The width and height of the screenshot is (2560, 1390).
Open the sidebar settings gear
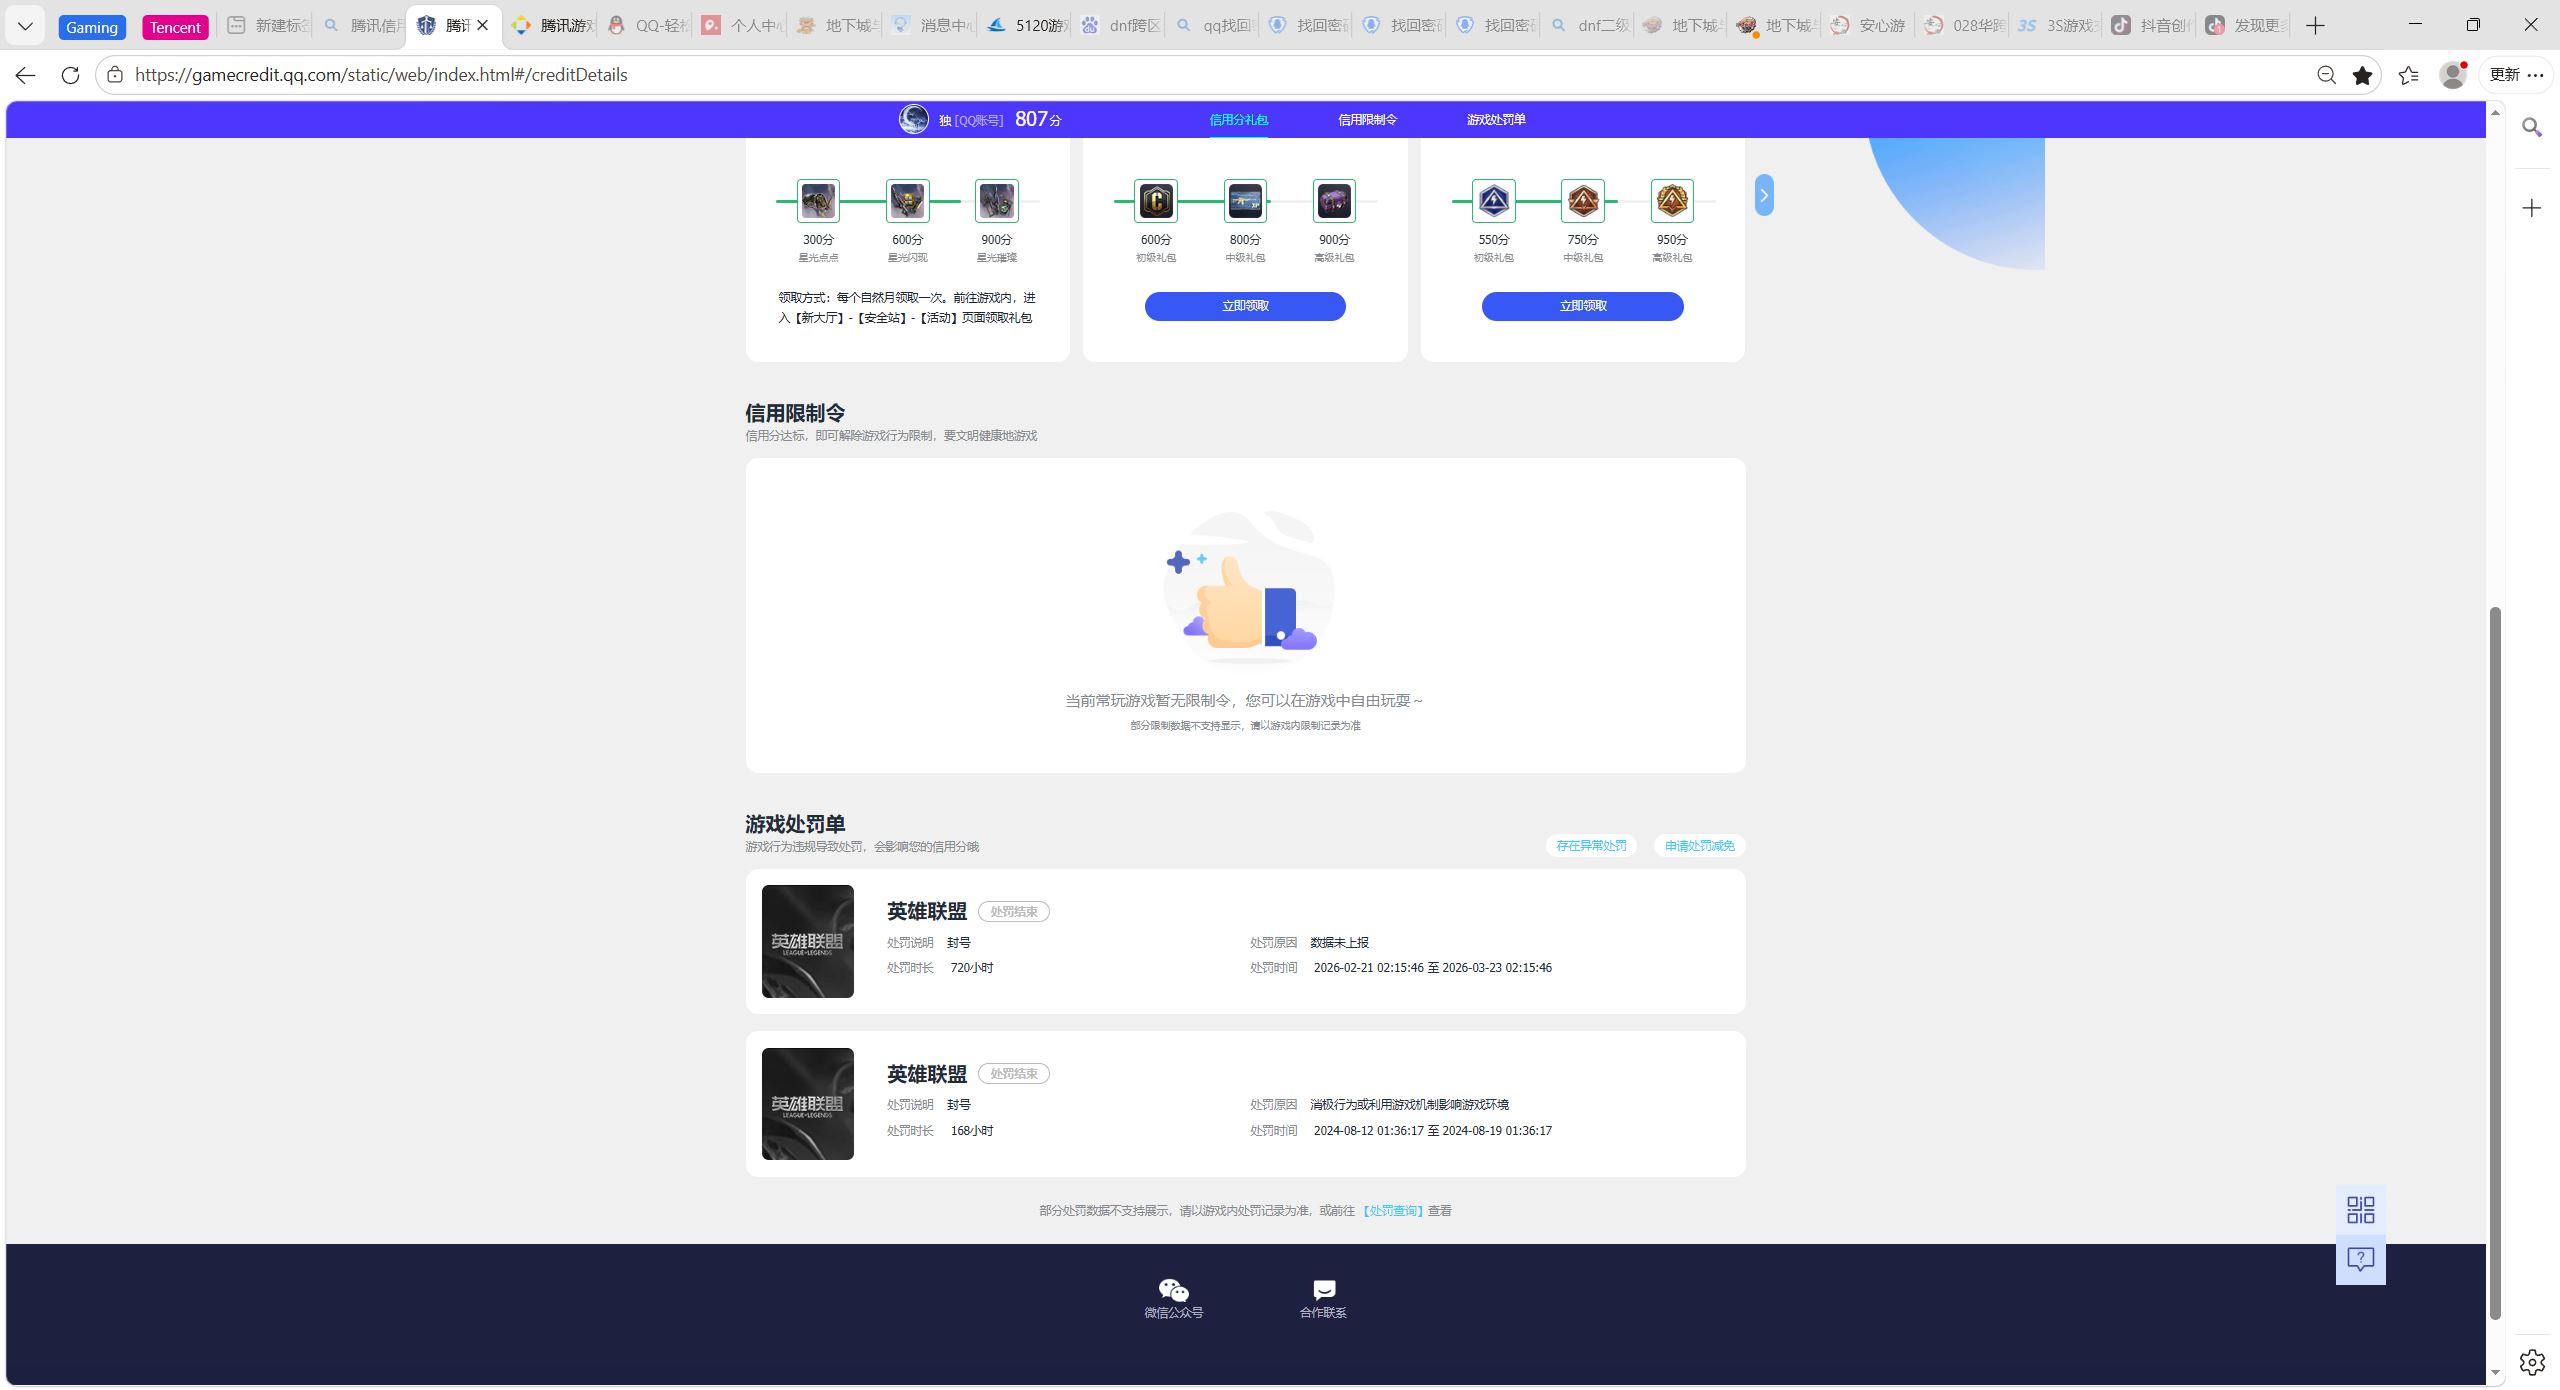2531,1362
